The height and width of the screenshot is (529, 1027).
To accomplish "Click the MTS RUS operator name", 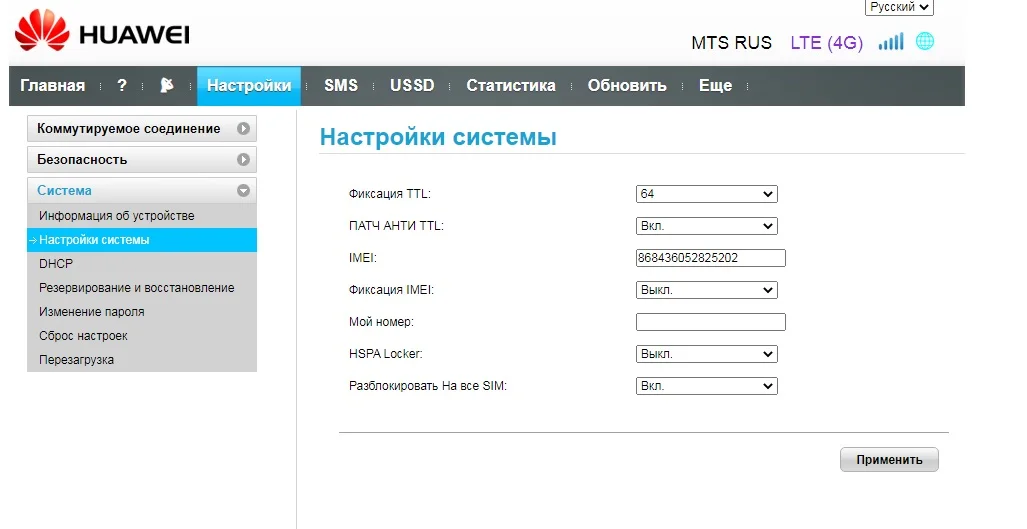I will 732,43.
